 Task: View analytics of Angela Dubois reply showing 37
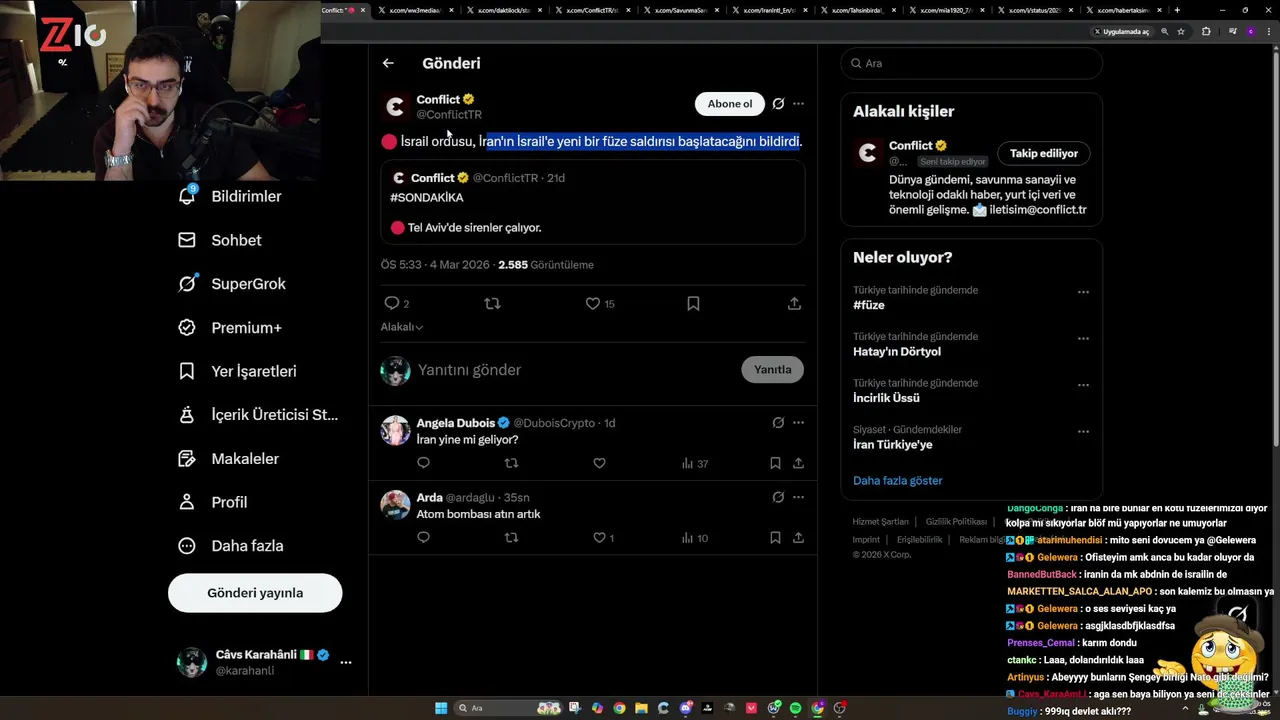point(695,464)
